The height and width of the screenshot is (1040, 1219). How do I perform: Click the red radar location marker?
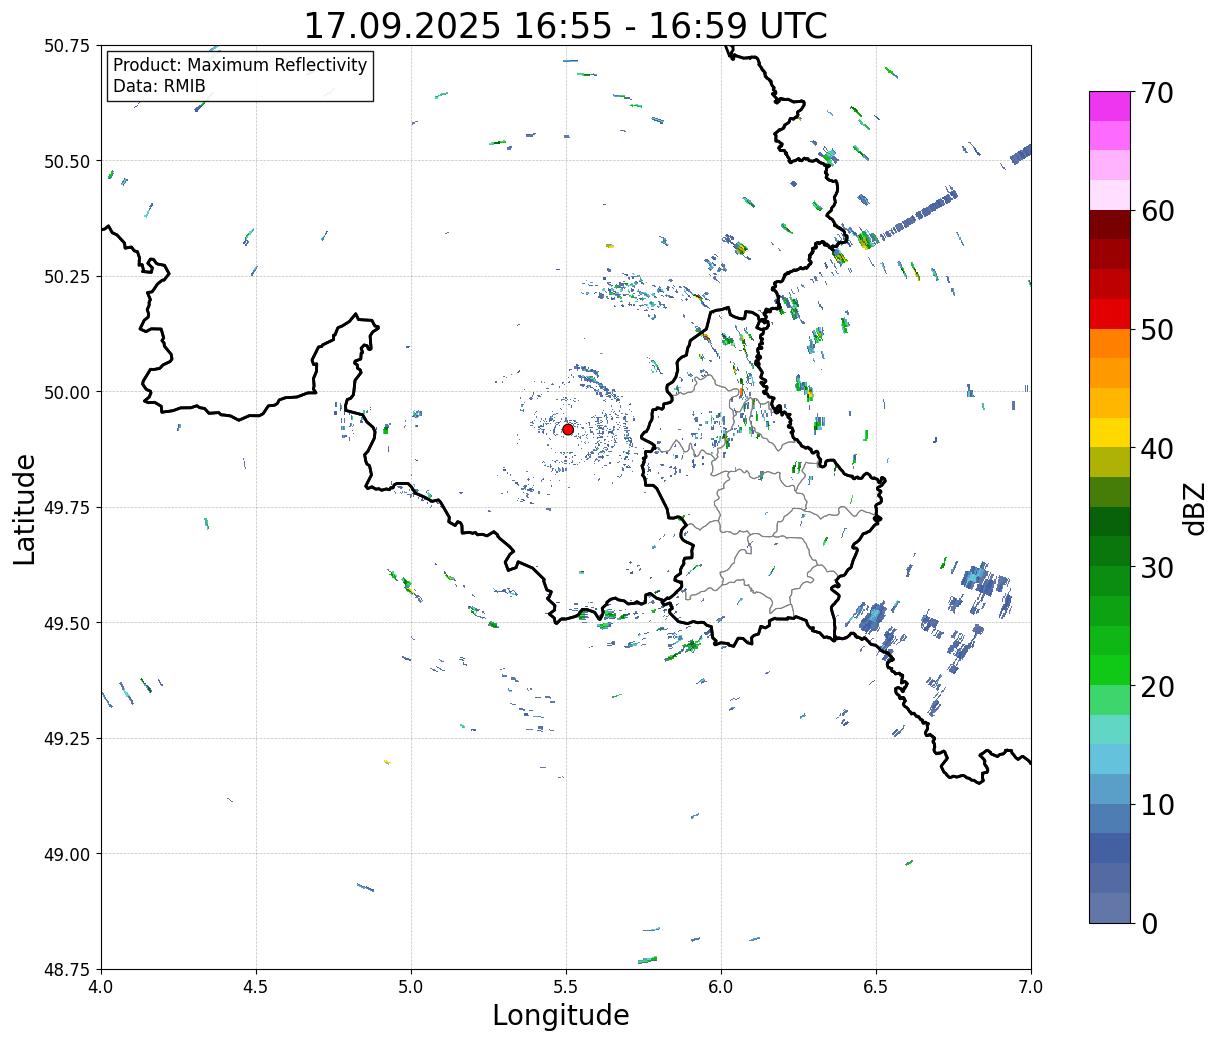coord(567,429)
